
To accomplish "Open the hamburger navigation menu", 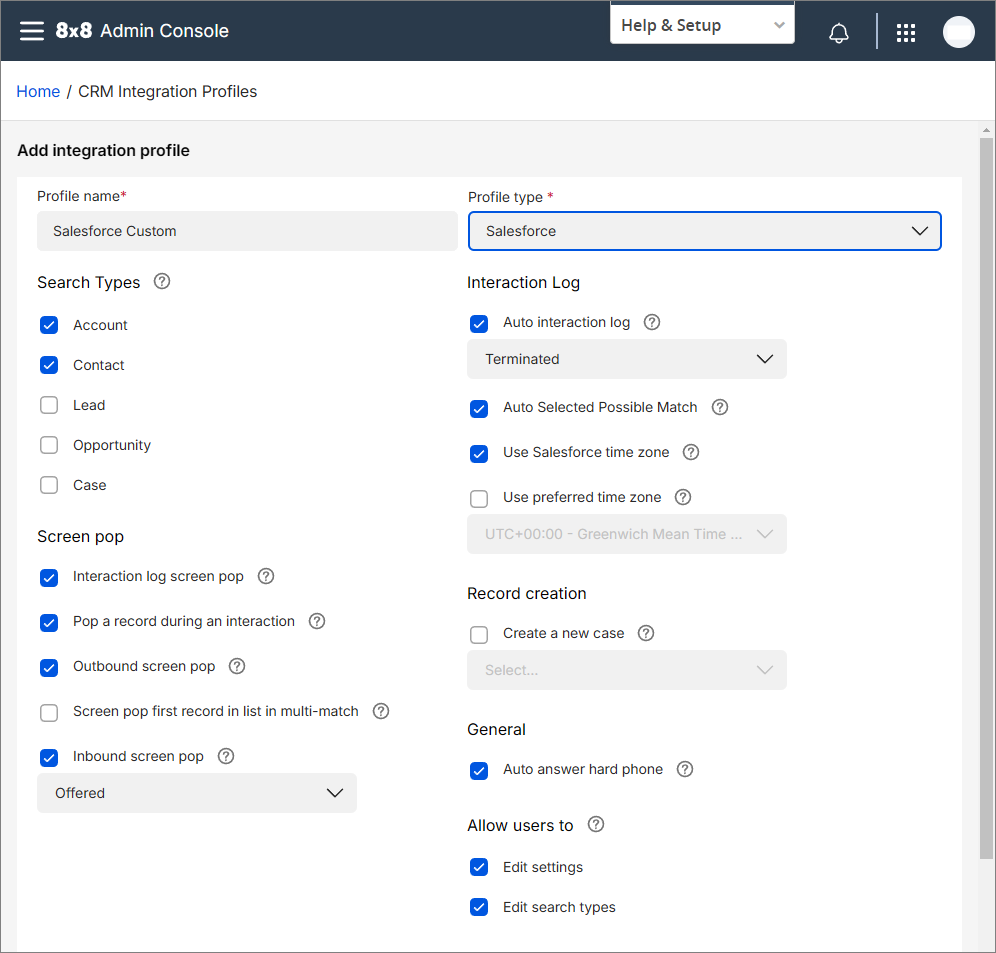I will click(x=31, y=30).
